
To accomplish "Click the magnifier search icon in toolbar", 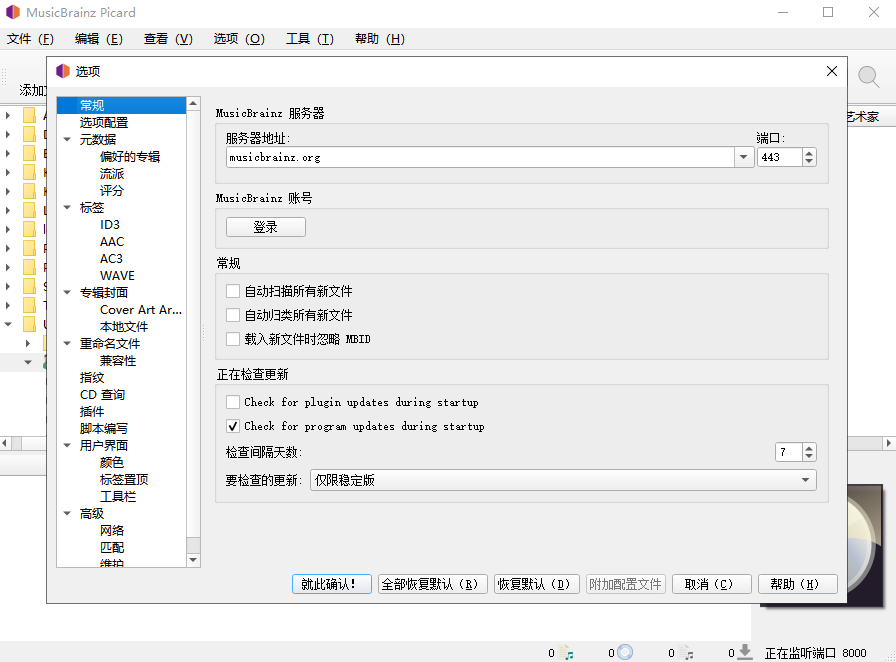I will pos(868,77).
